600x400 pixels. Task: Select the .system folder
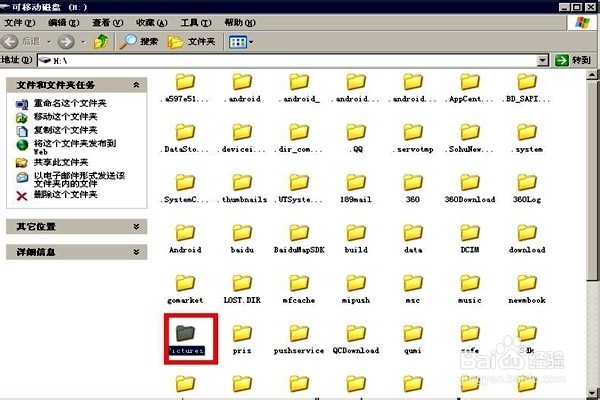(x=527, y=139)
